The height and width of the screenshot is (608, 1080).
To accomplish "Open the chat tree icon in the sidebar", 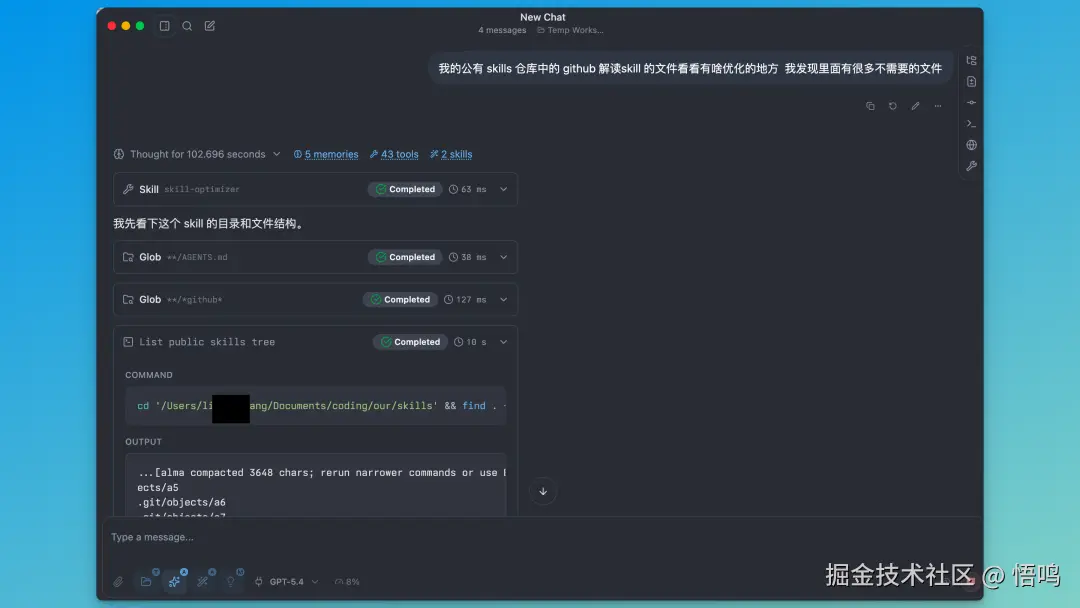I will [x=970, y=60].
